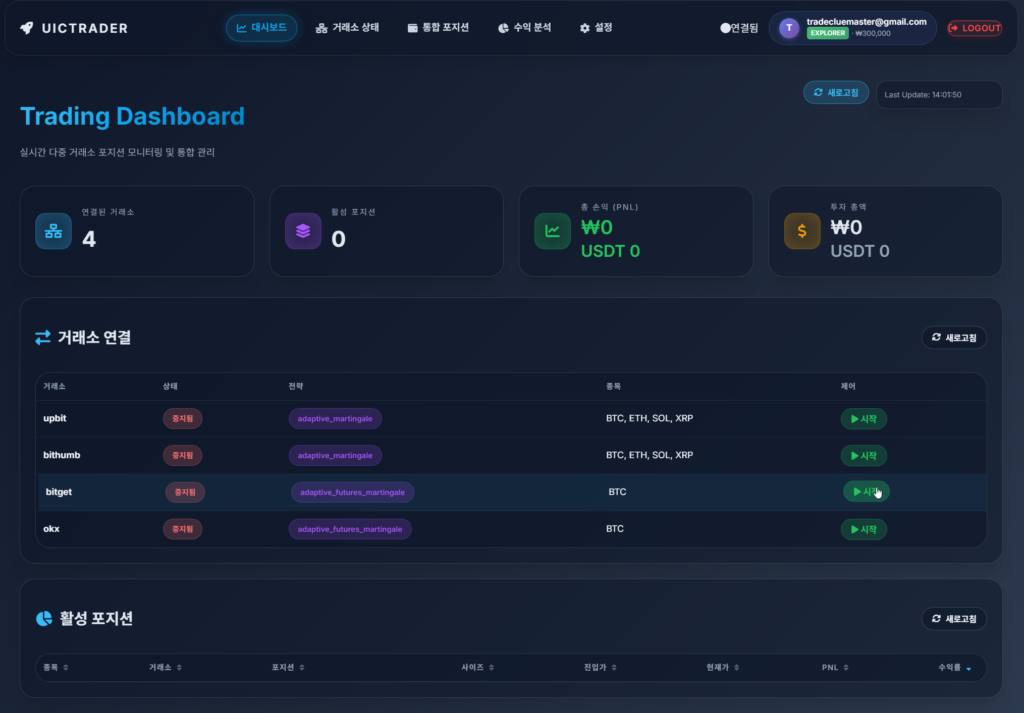Screen dimensions: 1024x713
Task: Sort positions by 종목 column header
Action: (55, 667)
